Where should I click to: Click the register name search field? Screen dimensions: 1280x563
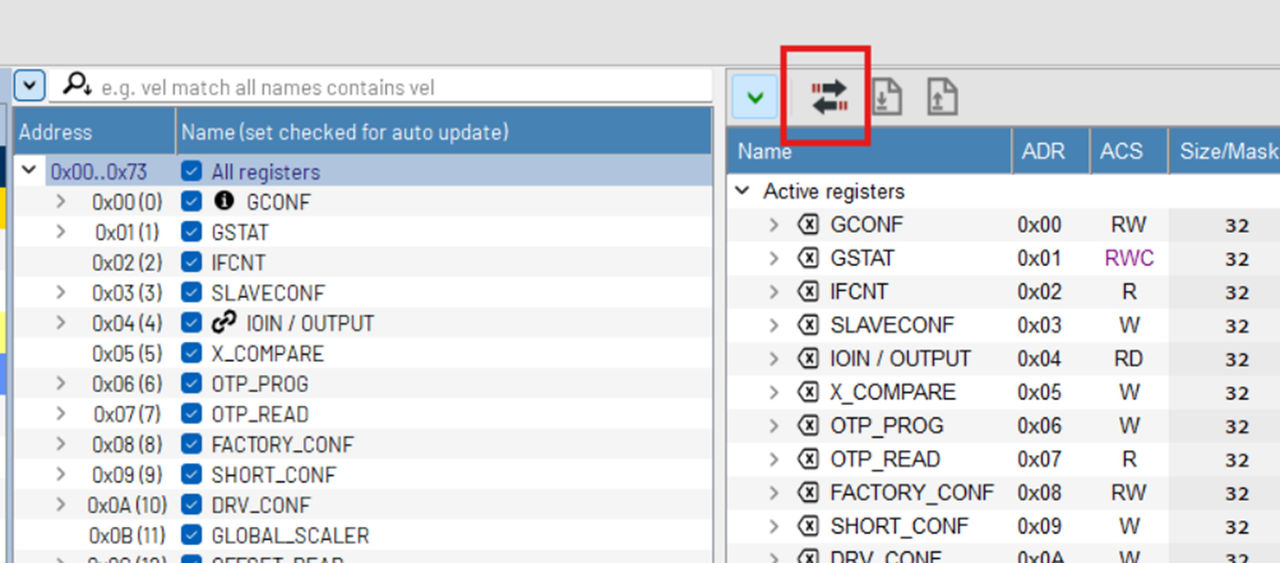pos(400,88)
